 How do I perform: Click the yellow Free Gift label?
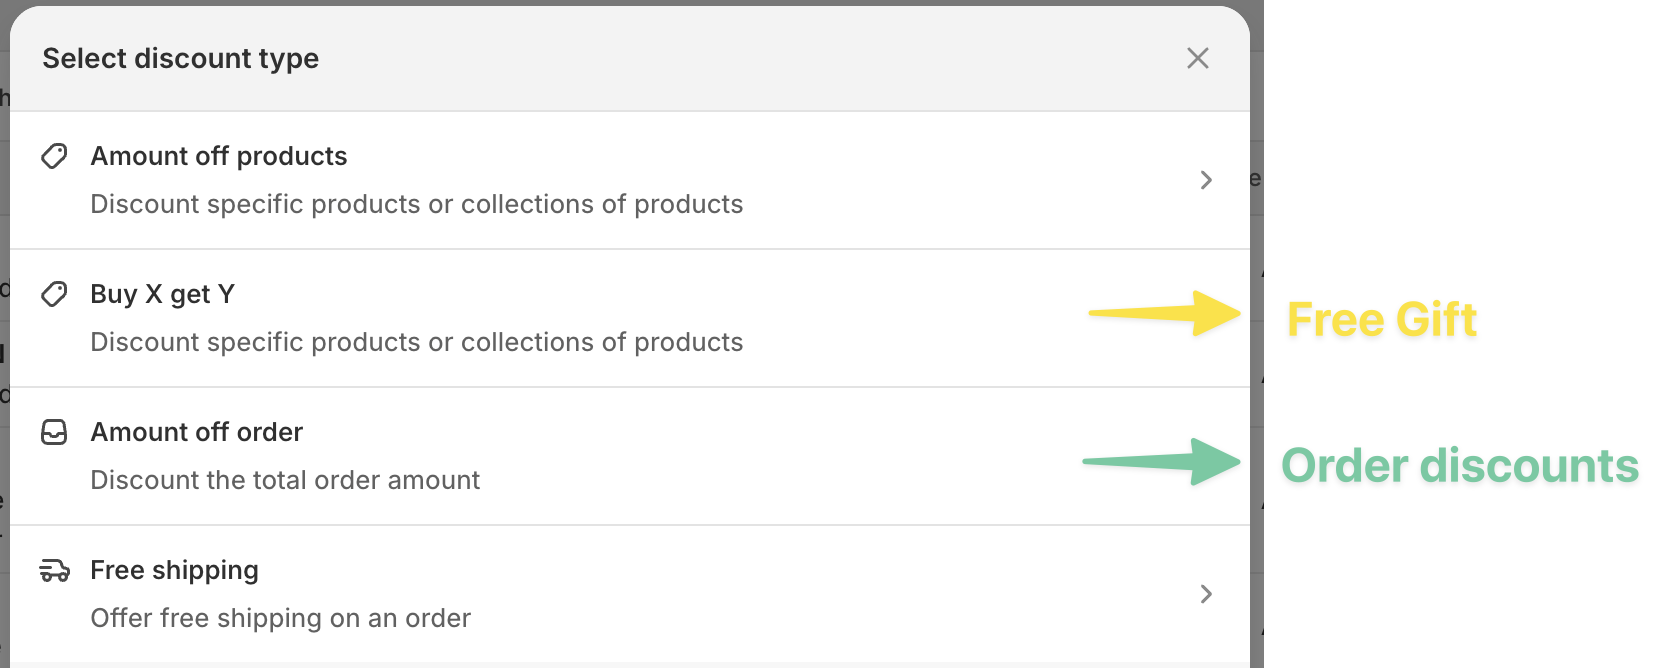[1382, 320]
